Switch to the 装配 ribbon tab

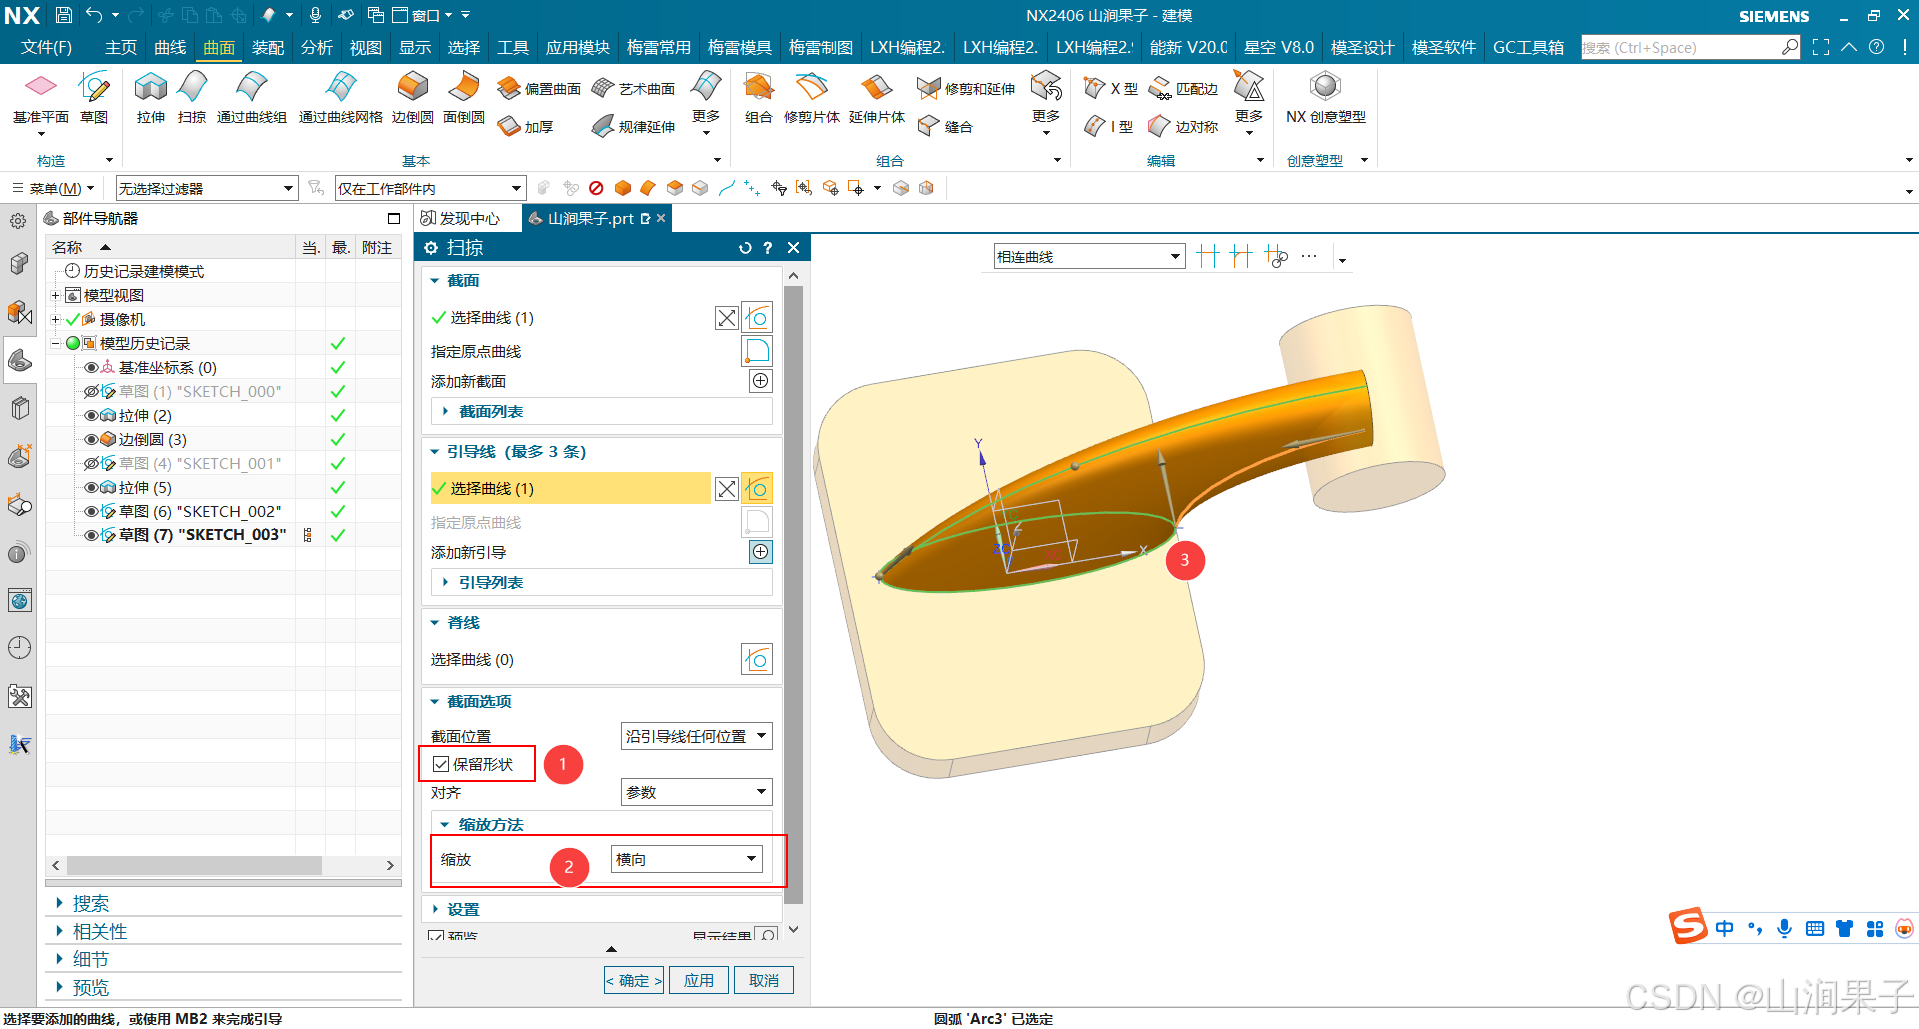(x=268, y=47)
